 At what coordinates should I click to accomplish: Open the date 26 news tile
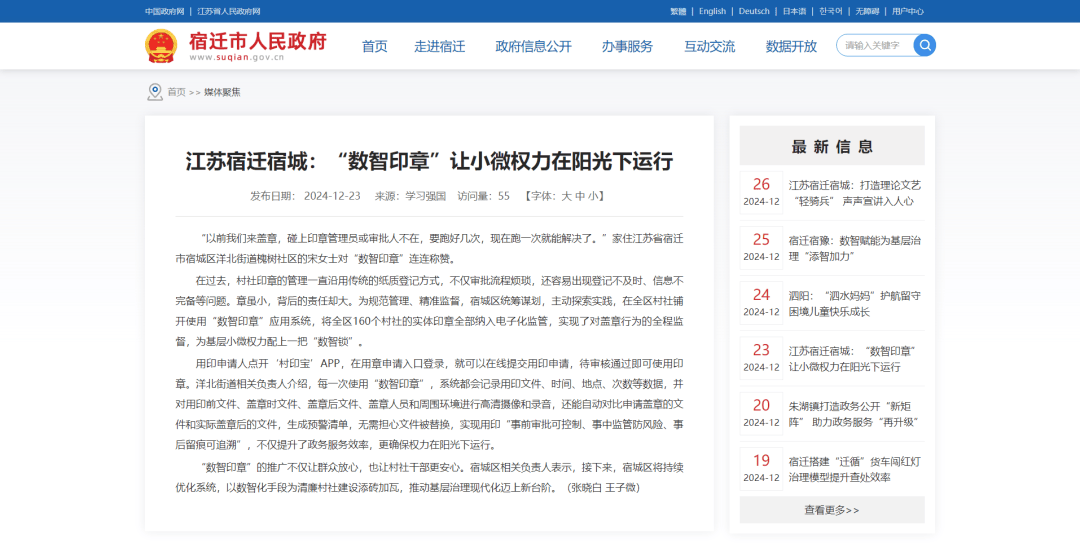[761, 193]
